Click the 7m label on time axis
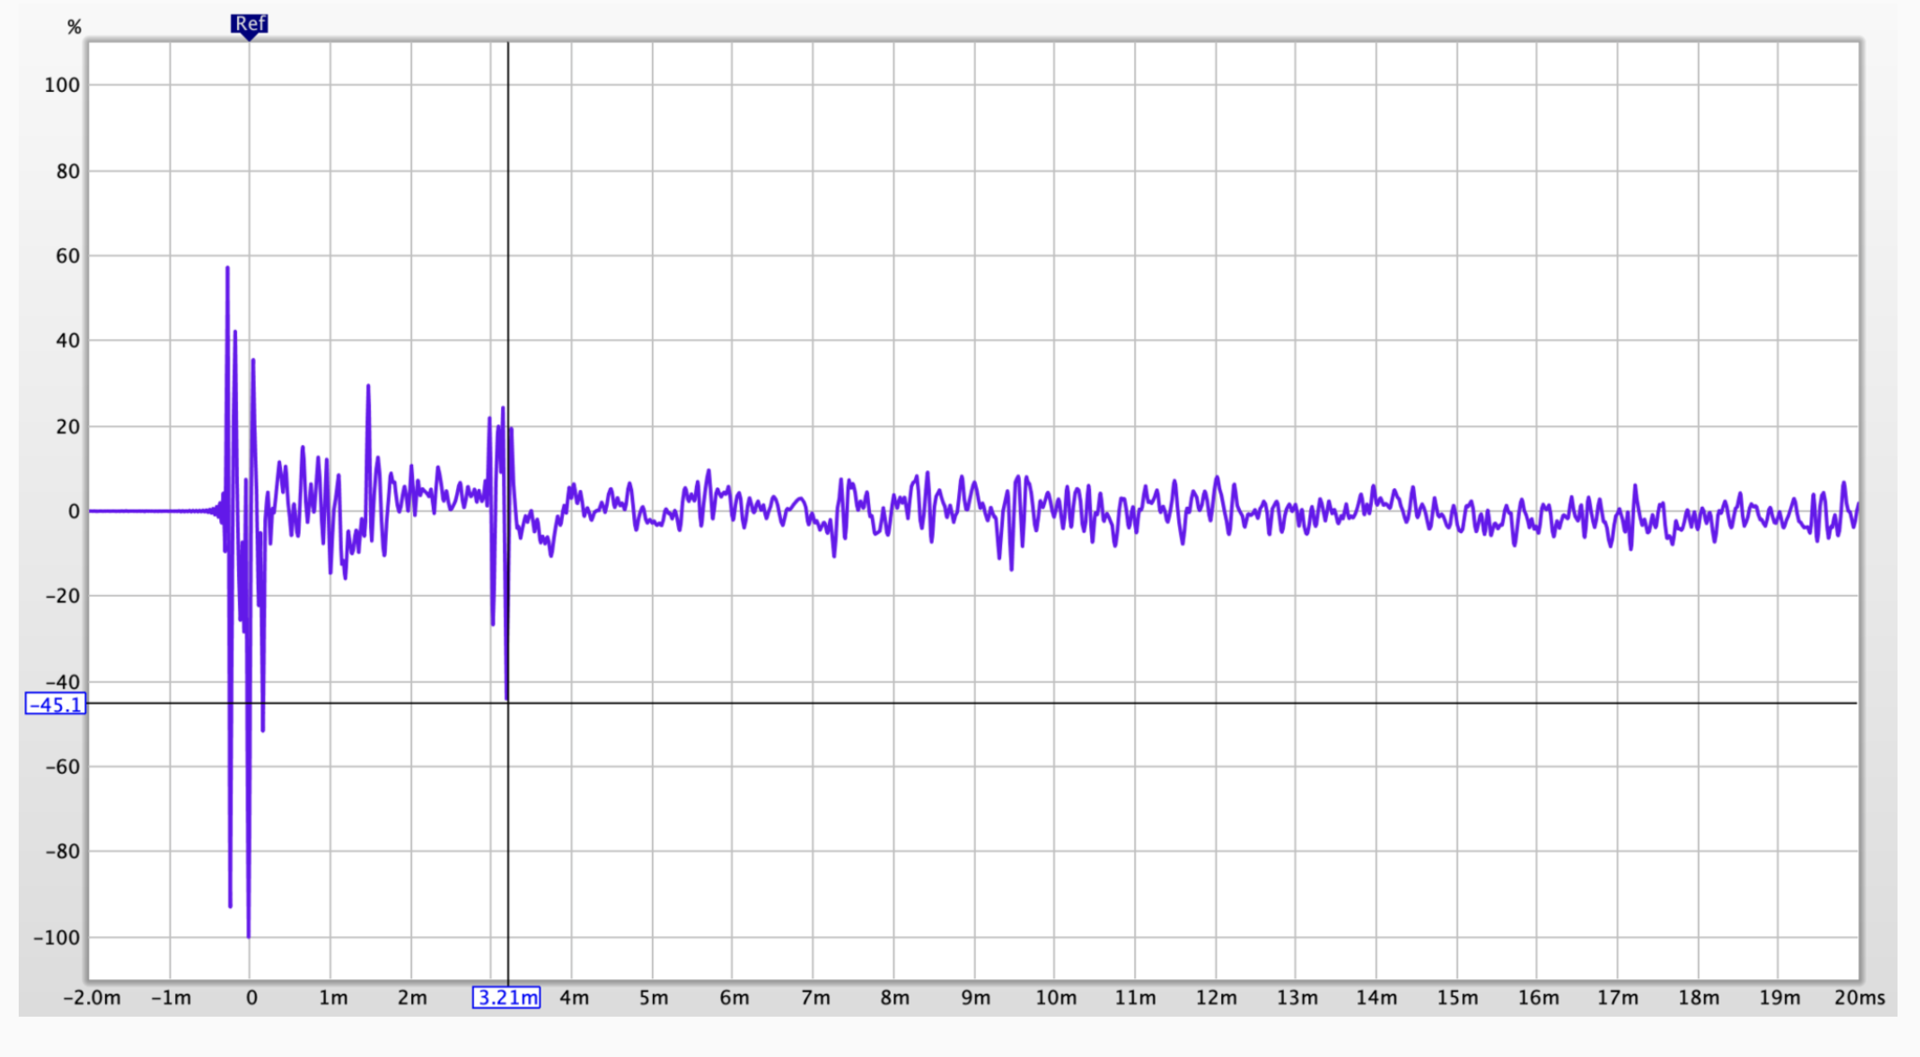 815,997
